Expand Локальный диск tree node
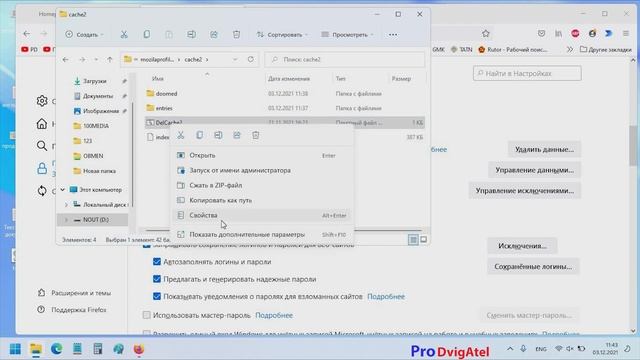640x360 pixels. click(66, 205)
